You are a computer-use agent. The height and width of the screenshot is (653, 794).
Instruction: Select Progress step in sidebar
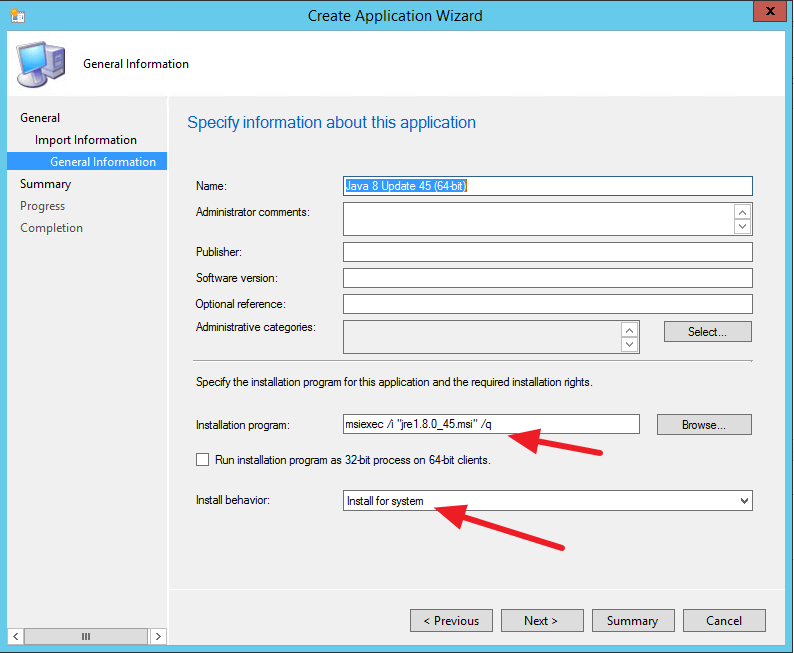pyautogui.click(x=43, y=206)
